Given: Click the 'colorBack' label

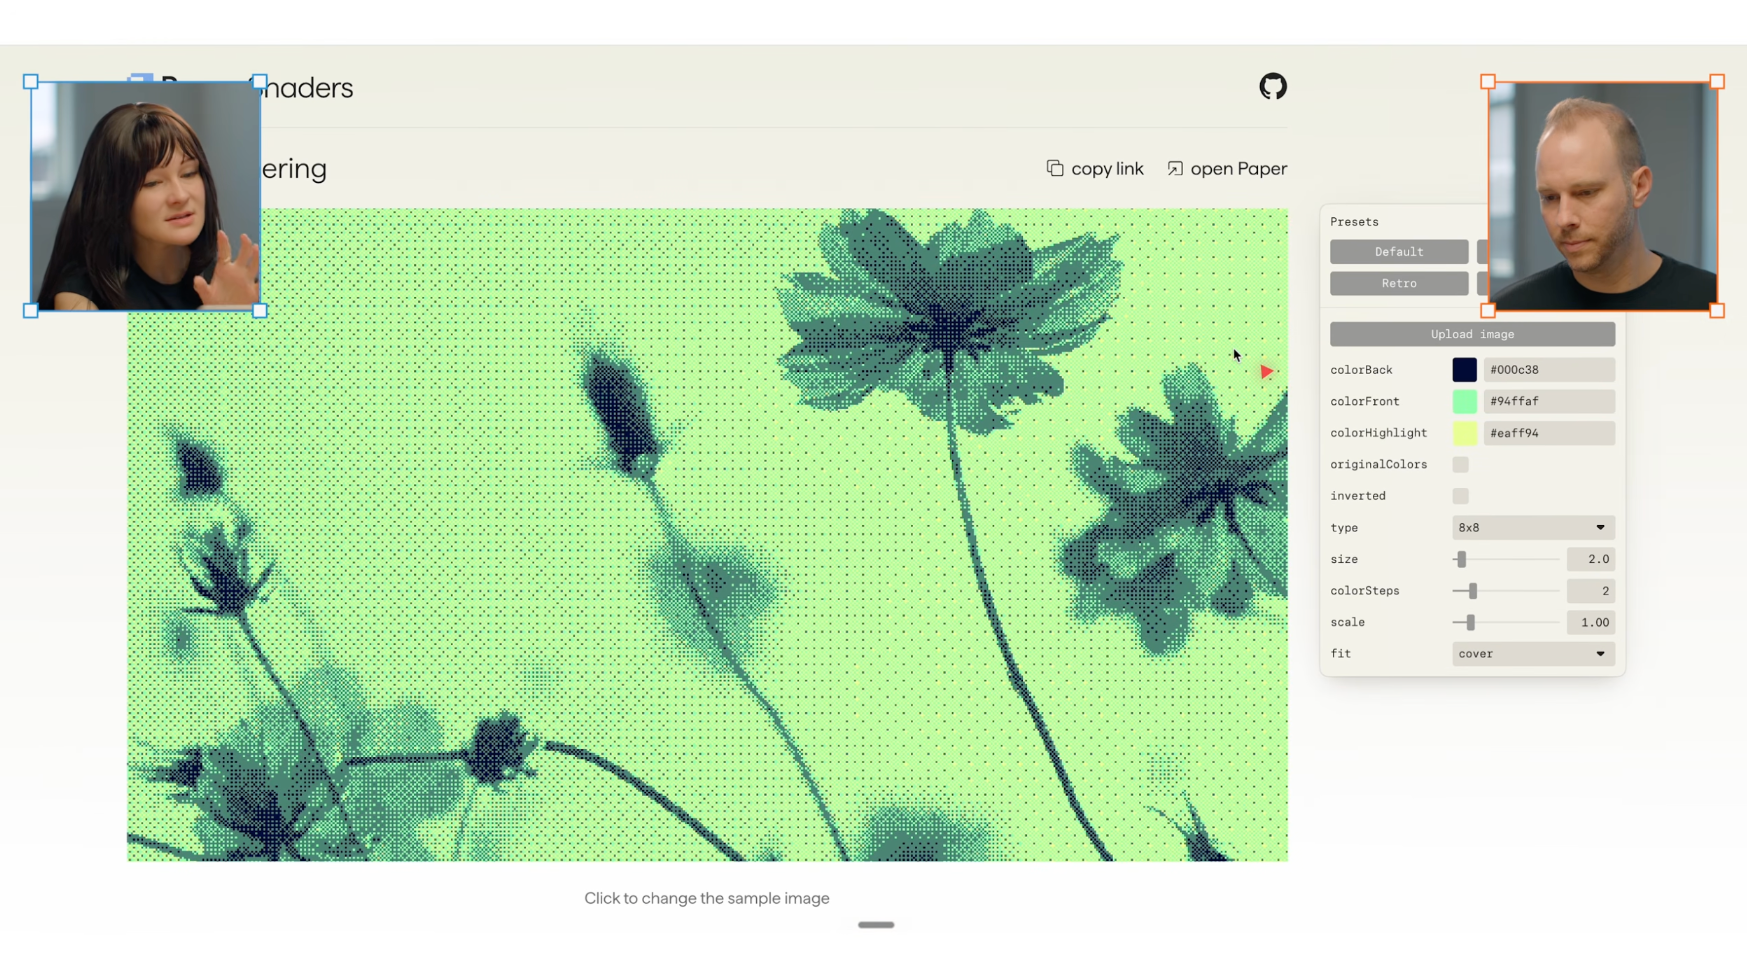Looking at the screenshot, I should (1361, 370).
